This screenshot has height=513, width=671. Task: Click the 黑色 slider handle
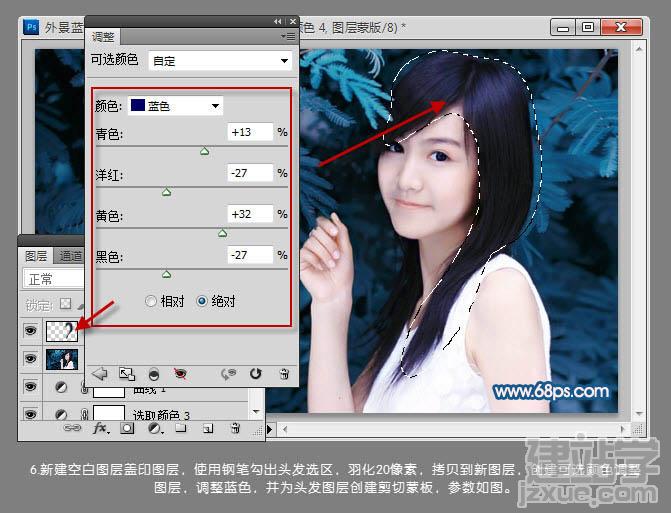point(166,274)
